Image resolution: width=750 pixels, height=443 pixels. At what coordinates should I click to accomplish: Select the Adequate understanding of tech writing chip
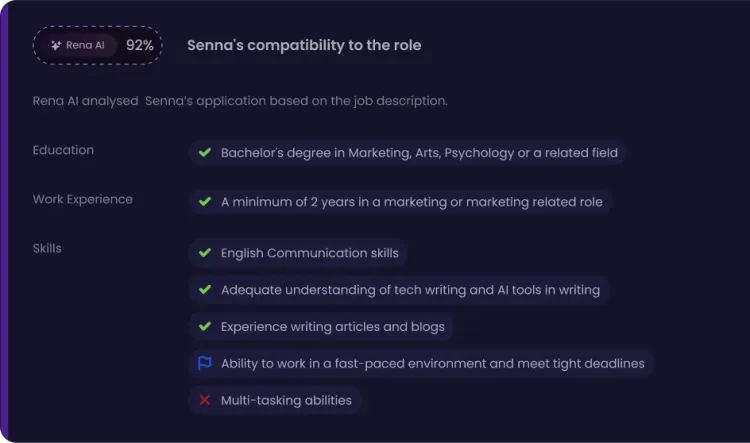point(399,289)
